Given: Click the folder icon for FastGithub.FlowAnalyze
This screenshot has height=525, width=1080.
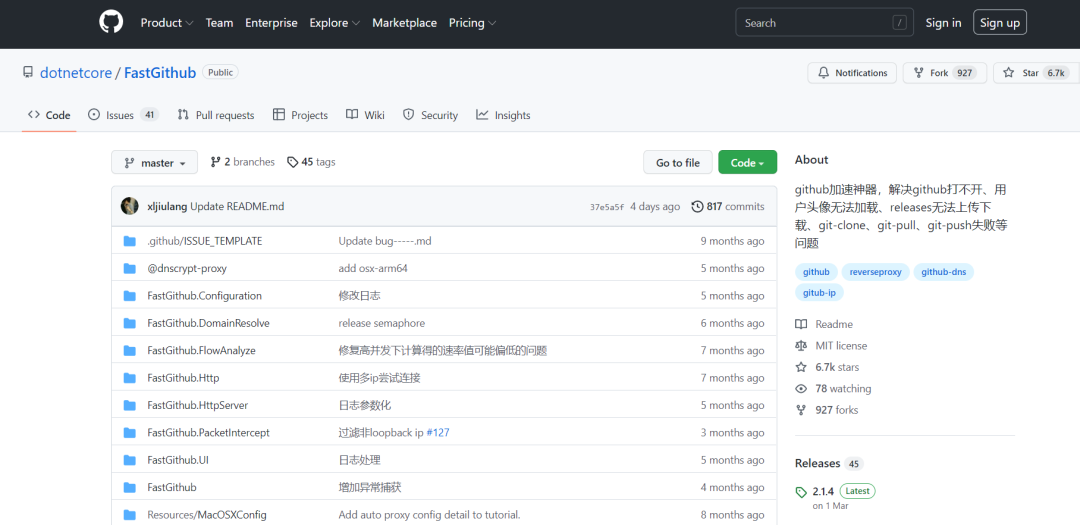Looking at the screenshot, I should (x=129, y=351).
